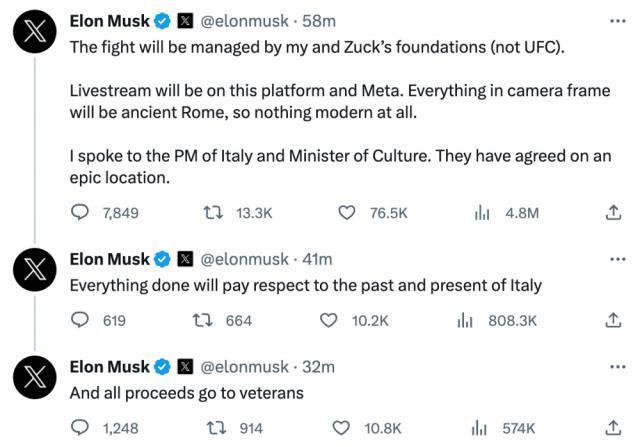Viewport: 640px width, 447px height.
Task: Reply to the tweet about respecting Italy
Action: 80,320
